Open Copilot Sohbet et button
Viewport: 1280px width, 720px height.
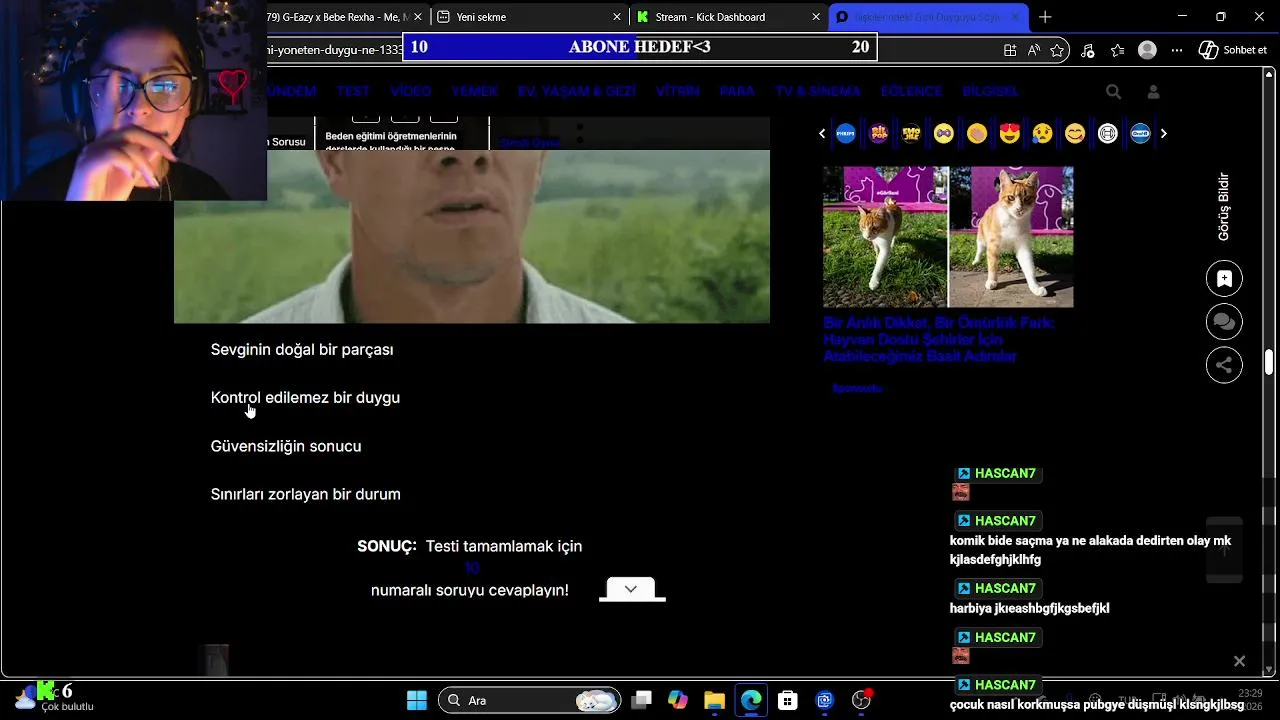click(x=1233, y=50)
